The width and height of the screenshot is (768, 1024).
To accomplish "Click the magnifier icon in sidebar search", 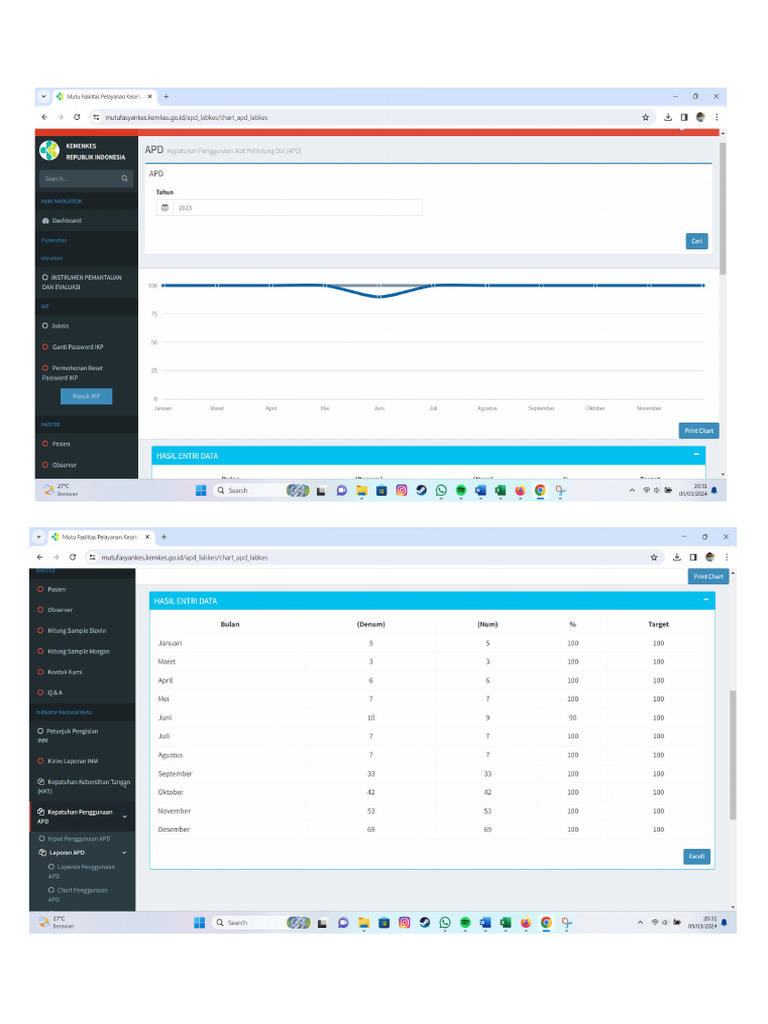I will 125,178.
